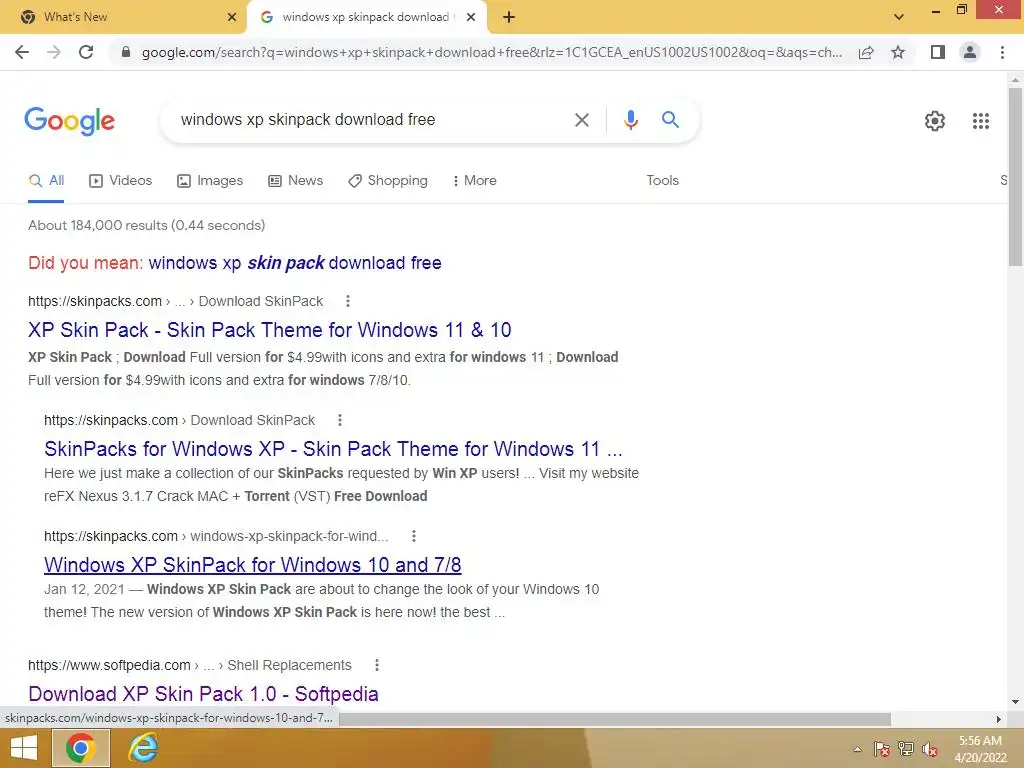Click the horizontal scrollbar thumb
The image size is (1024, 768).
[615, 718]
